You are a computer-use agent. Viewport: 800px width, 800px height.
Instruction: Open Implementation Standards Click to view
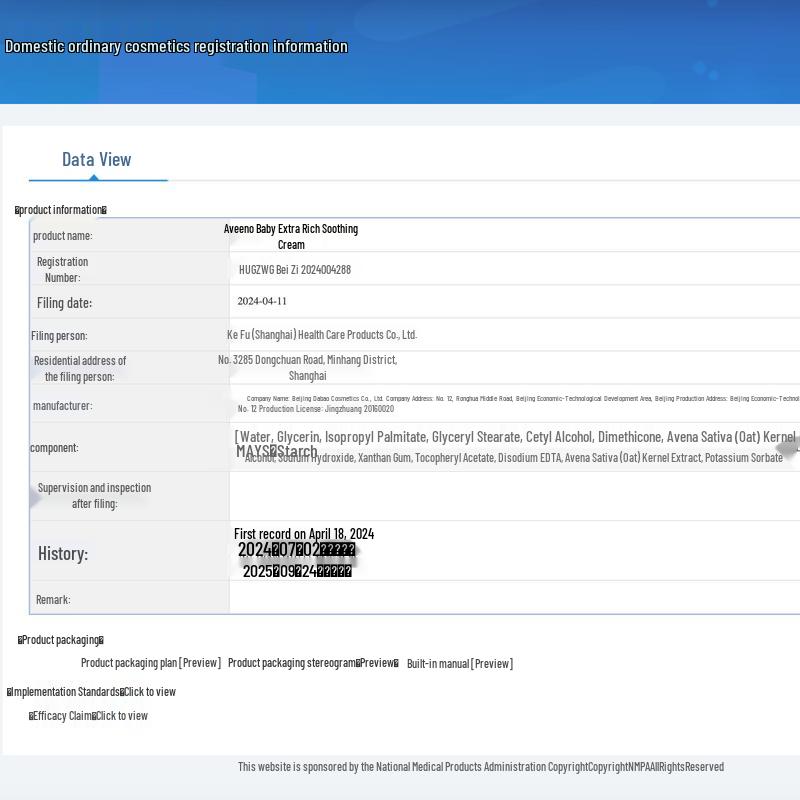(x=91, y=692)
